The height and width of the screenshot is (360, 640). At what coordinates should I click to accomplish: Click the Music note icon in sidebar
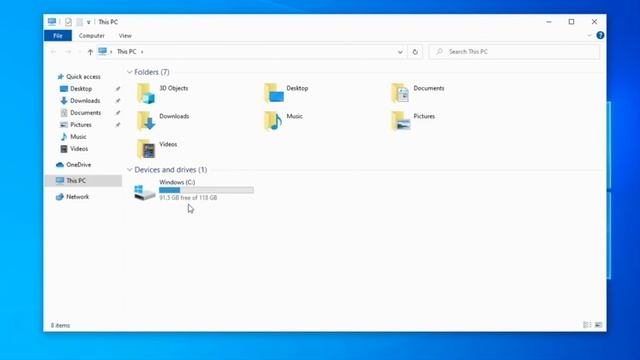pos(64,137)
